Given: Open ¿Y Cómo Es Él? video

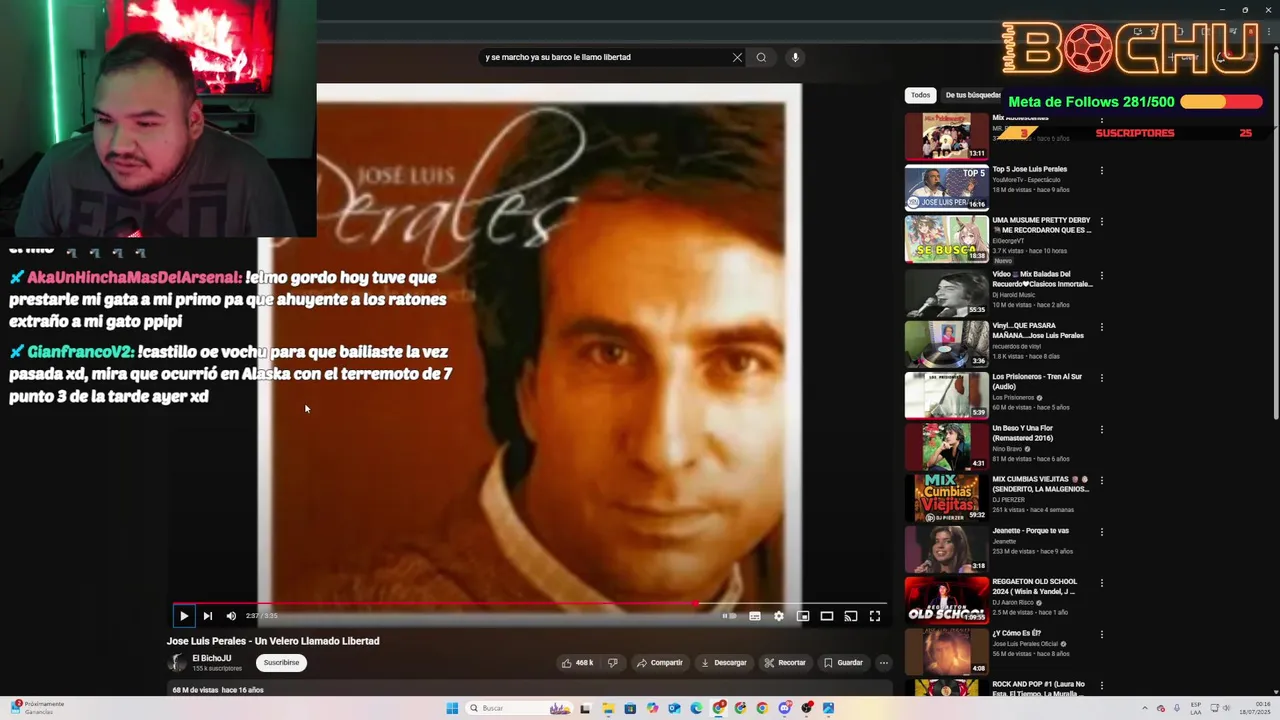Looking at the screenshot, I should 946,652.
